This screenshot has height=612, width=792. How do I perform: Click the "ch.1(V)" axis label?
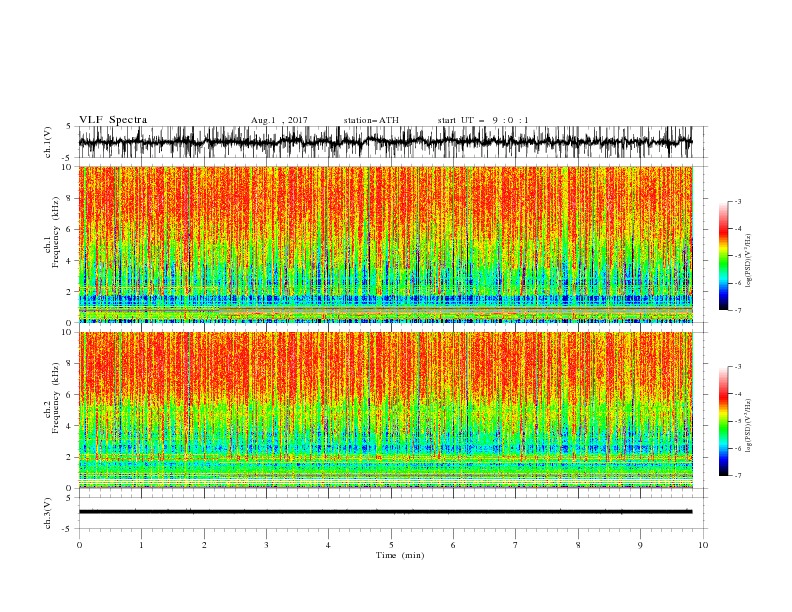pyautogui.click(x=48, y=142)
